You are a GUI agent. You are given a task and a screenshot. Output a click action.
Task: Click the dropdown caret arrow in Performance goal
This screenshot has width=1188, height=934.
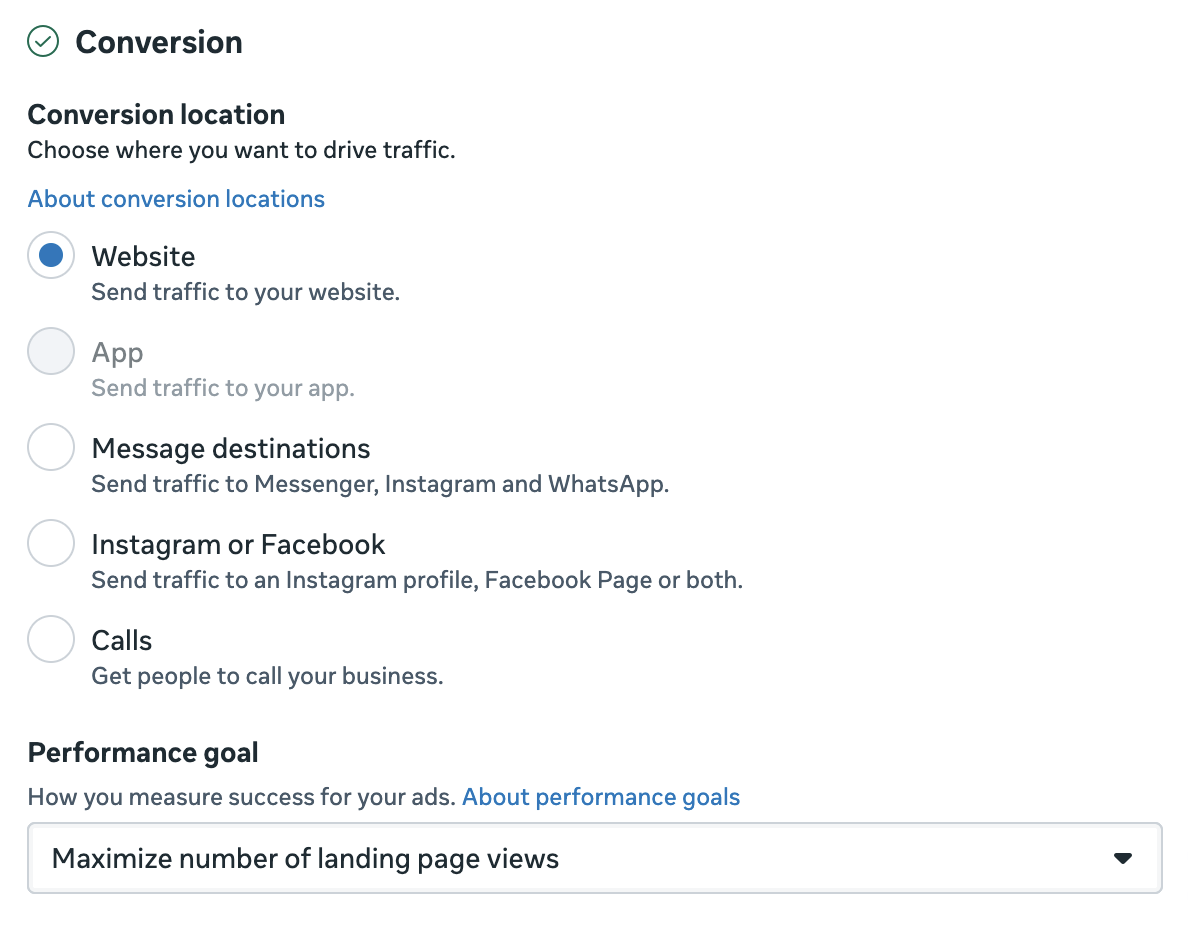click(x=1123, y=858)
